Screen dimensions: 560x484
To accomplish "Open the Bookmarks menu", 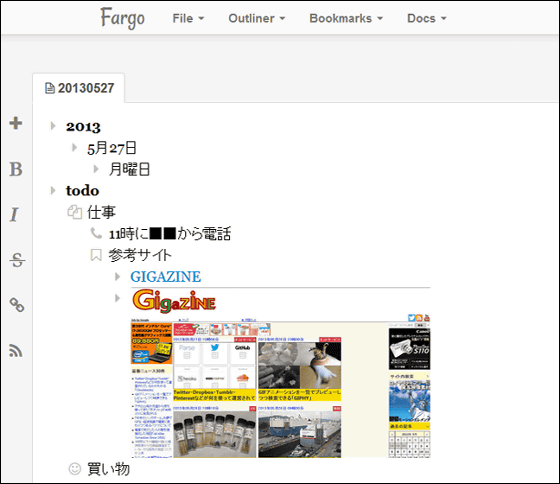I will (x=346, y=18).
